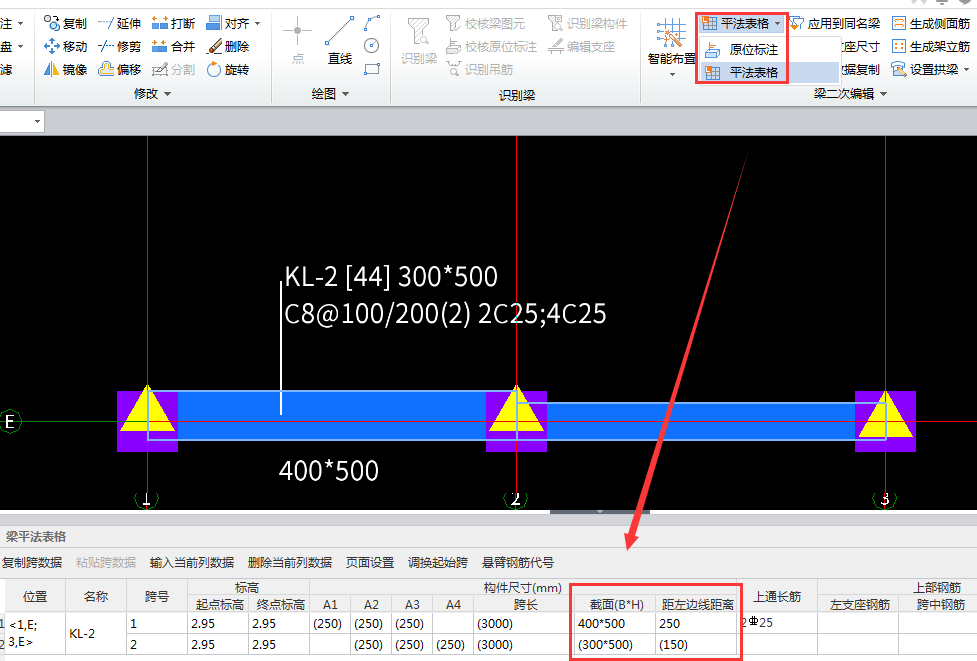Select the 修剪 (trim) tool
This screenshot has height=661, width=977.
[120, 47]
